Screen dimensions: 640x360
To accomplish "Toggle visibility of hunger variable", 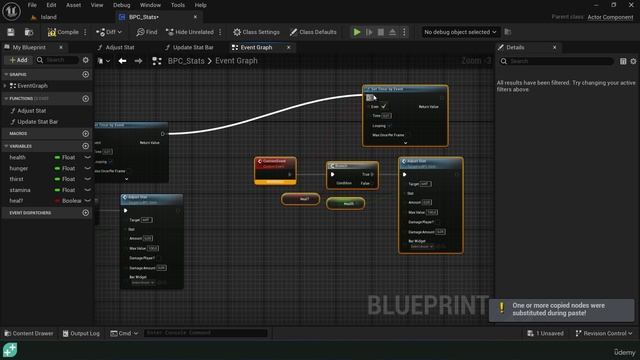I will (87, 168).
